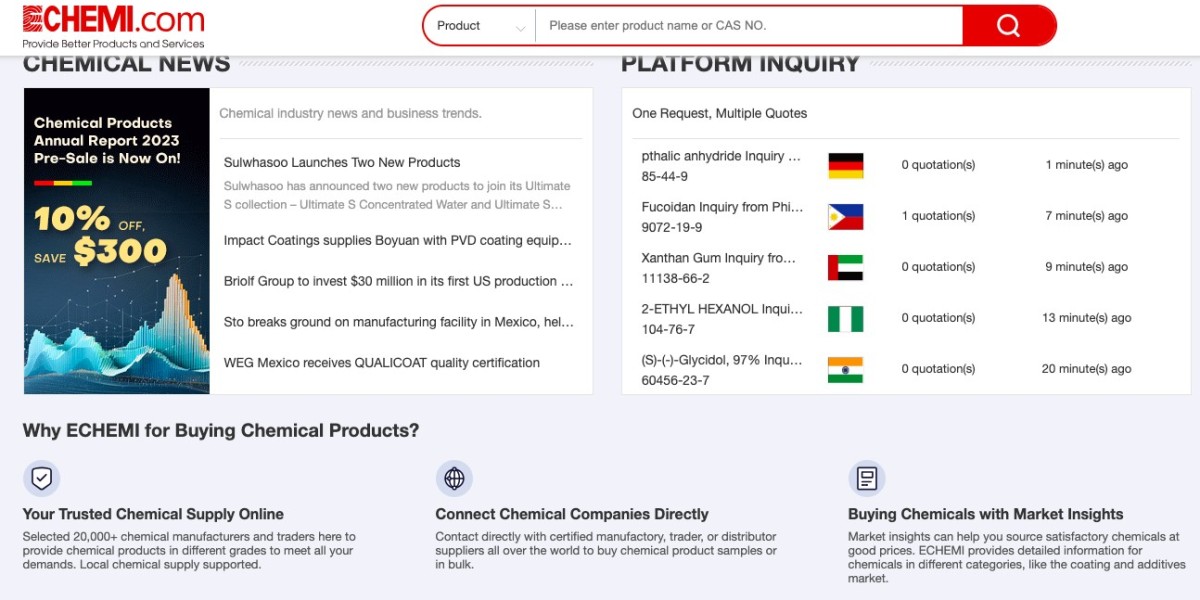Viewport: 1200px width, 600px height.
Task: Open the Product category dropdown
Action: [x=481, y=26]
